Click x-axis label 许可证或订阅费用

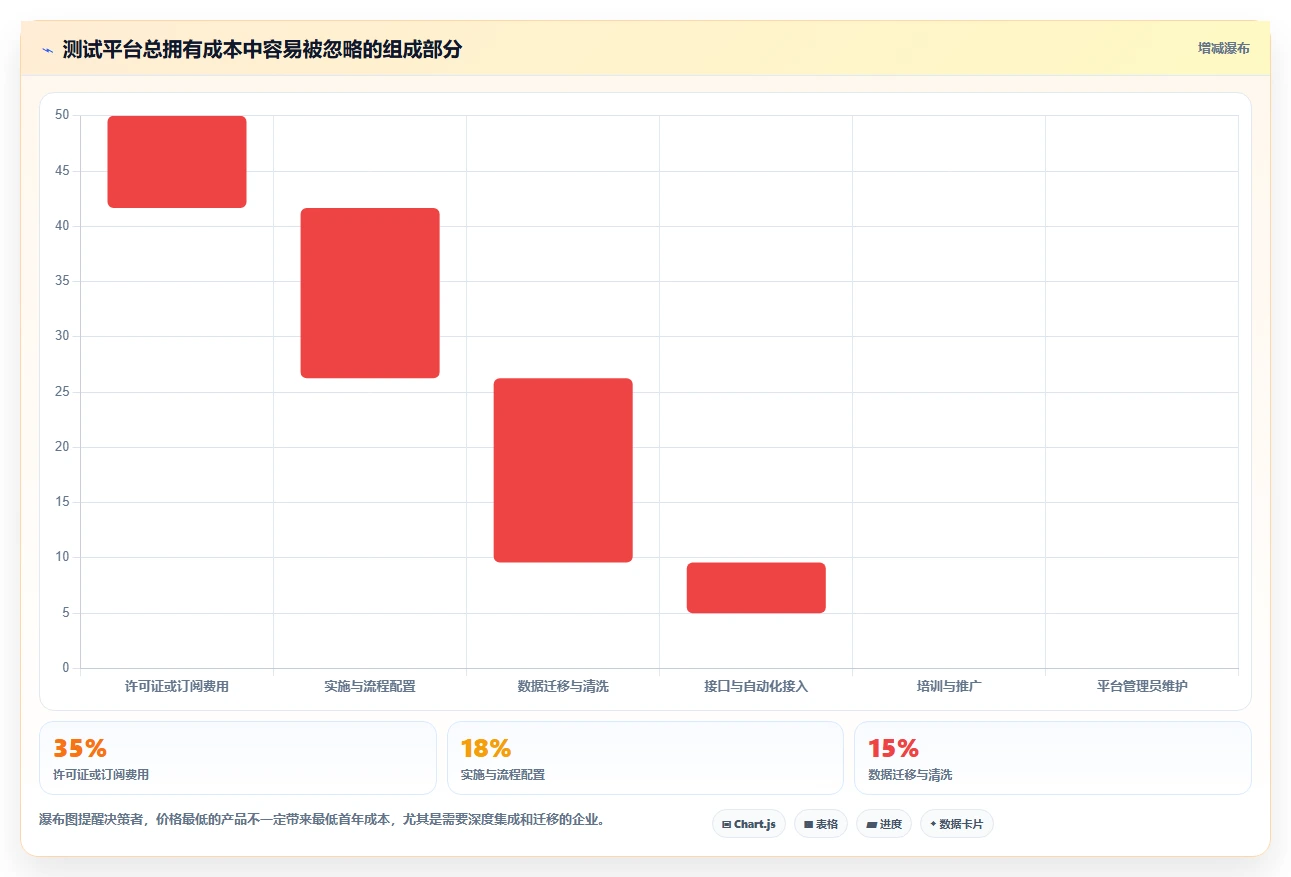click(177, 687)
